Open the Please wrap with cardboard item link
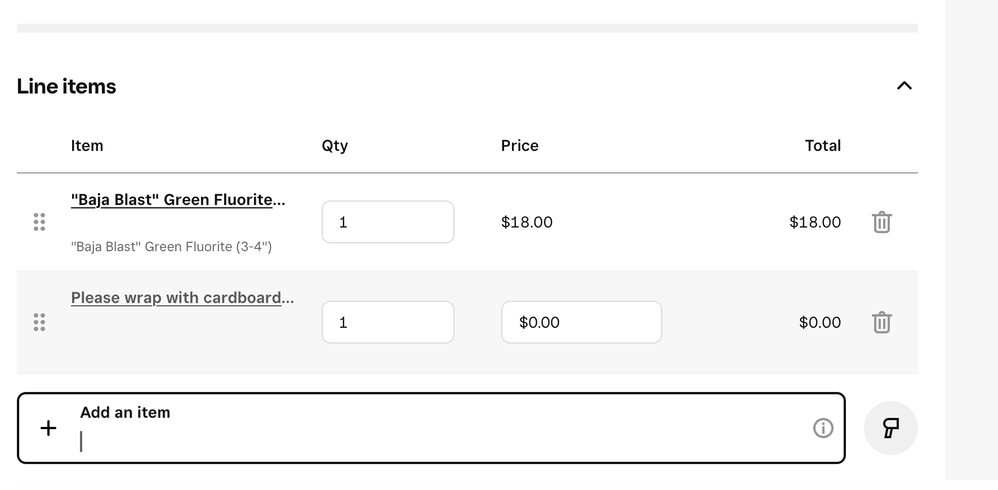Screen dimensions: 998x490 pos(183,298)
